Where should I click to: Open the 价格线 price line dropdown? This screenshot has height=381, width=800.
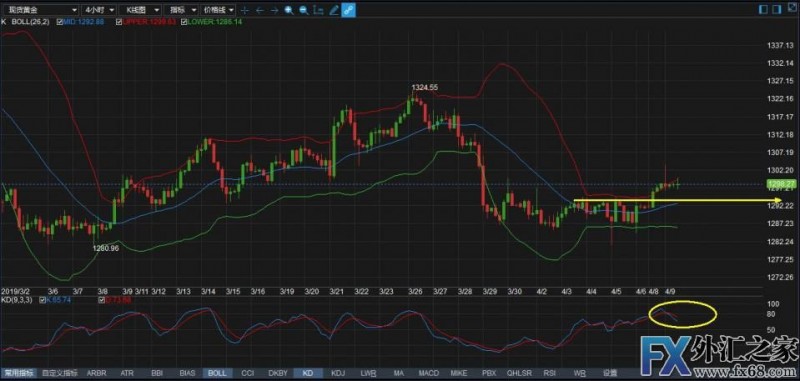click(x=219, y=10)
